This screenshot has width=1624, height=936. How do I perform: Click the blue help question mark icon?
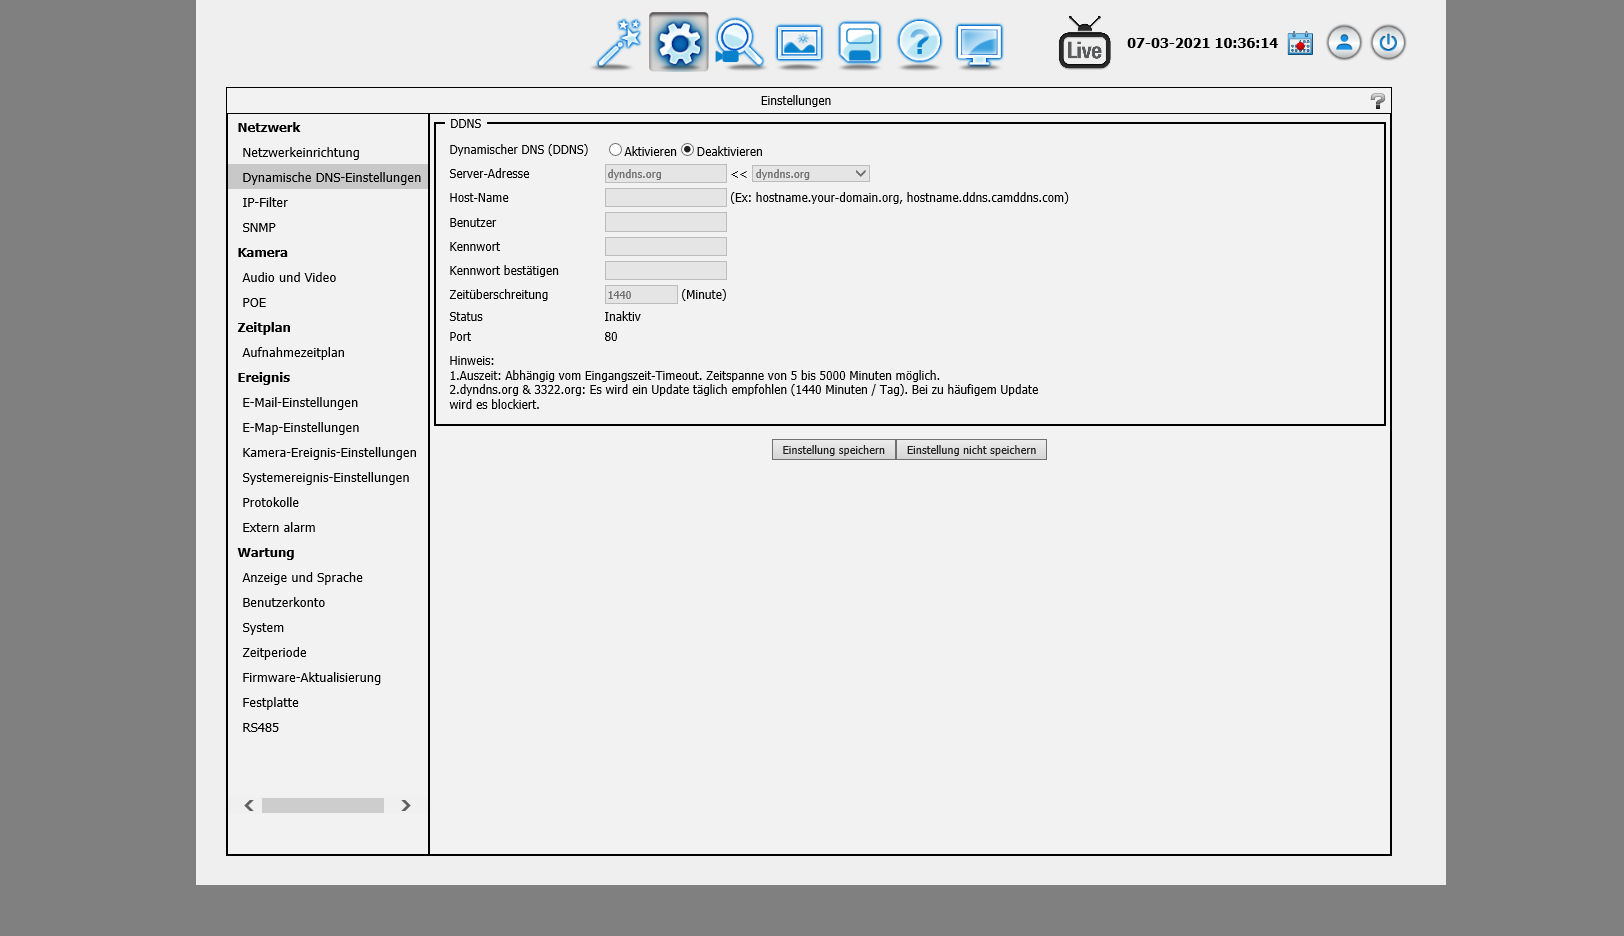point(919,43)
